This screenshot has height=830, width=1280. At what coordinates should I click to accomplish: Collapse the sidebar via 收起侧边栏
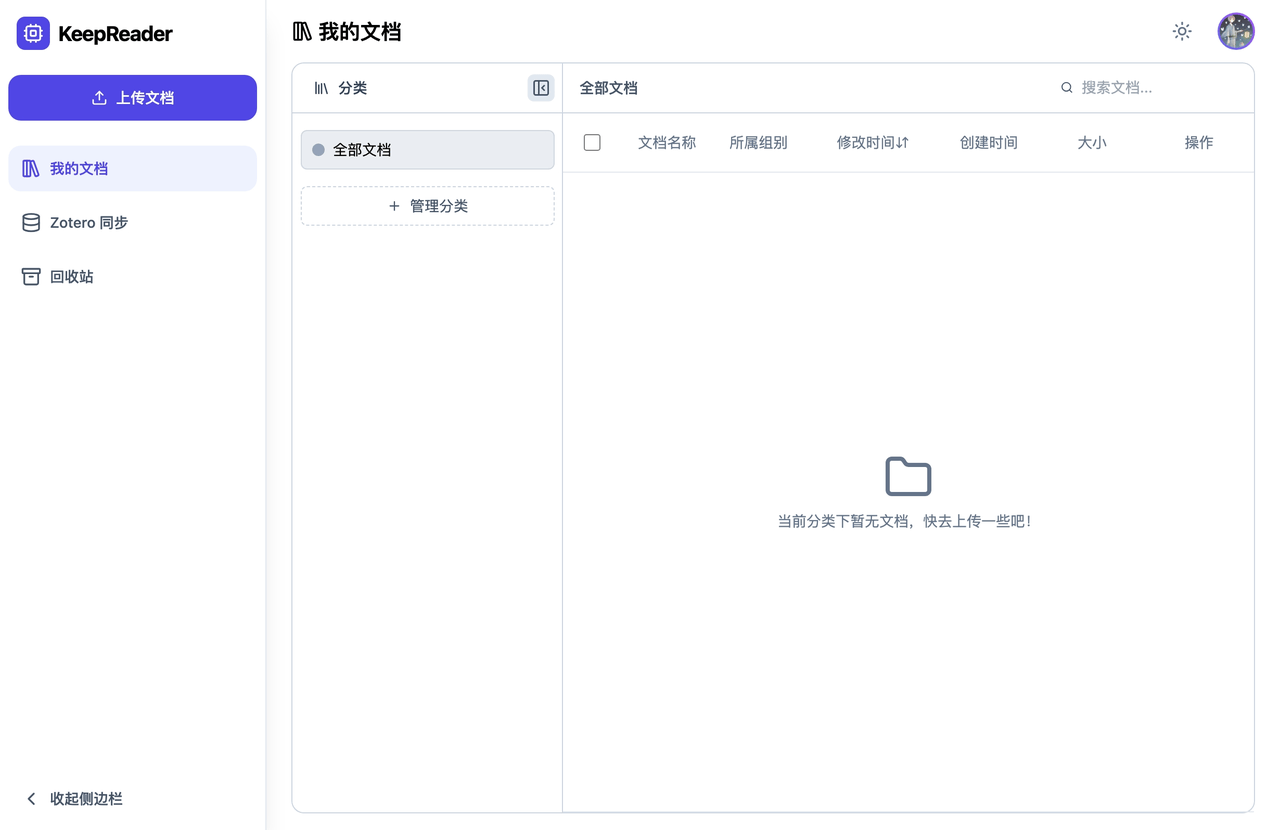[74, 798]
